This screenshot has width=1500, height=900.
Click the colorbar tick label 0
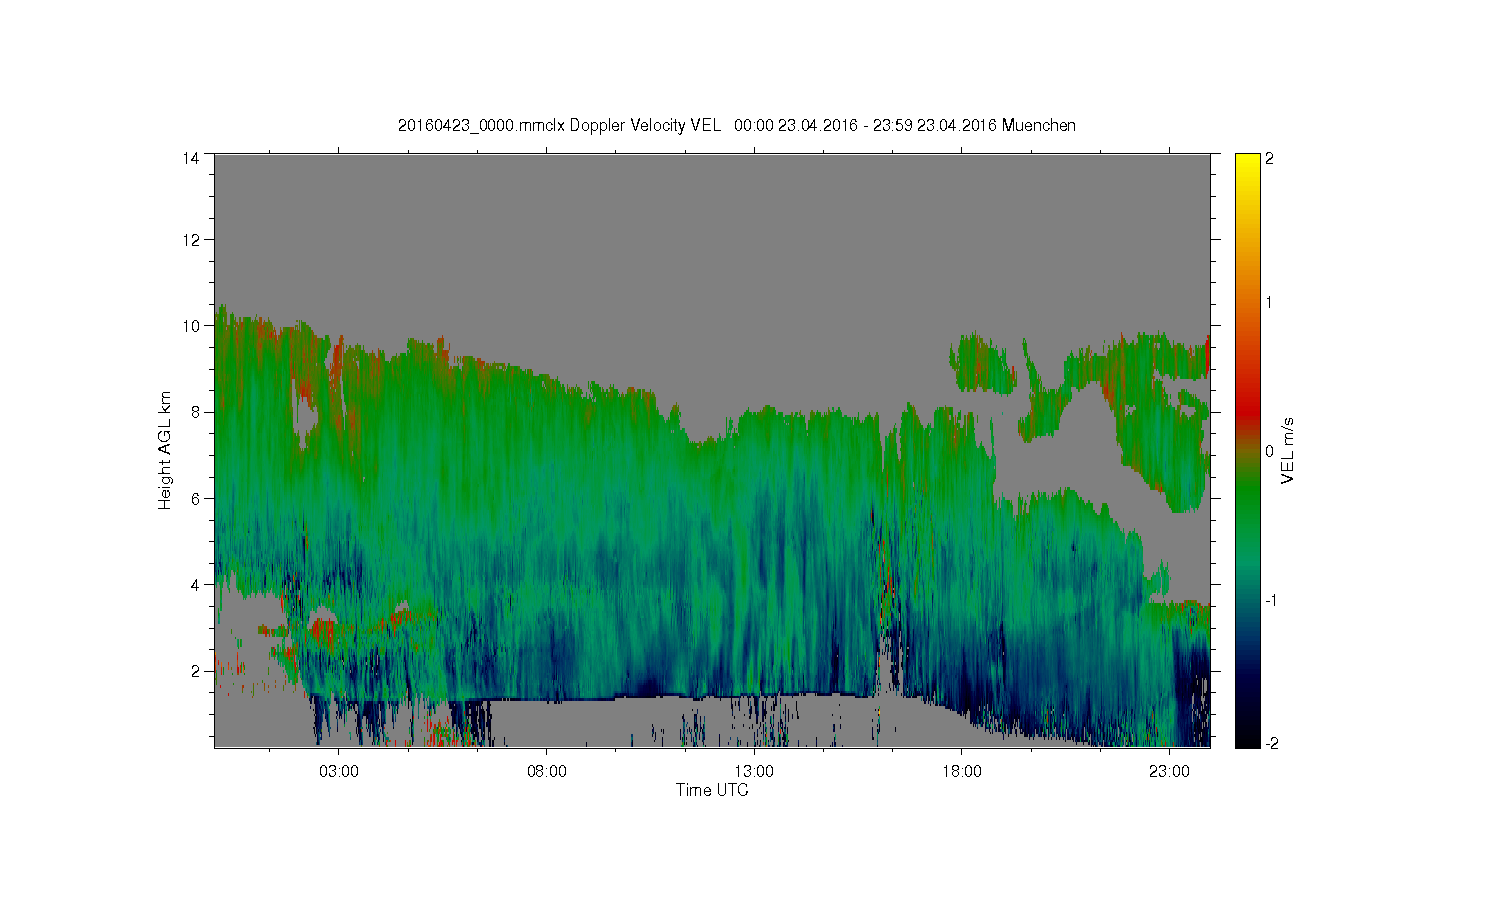pos(1269,451)
